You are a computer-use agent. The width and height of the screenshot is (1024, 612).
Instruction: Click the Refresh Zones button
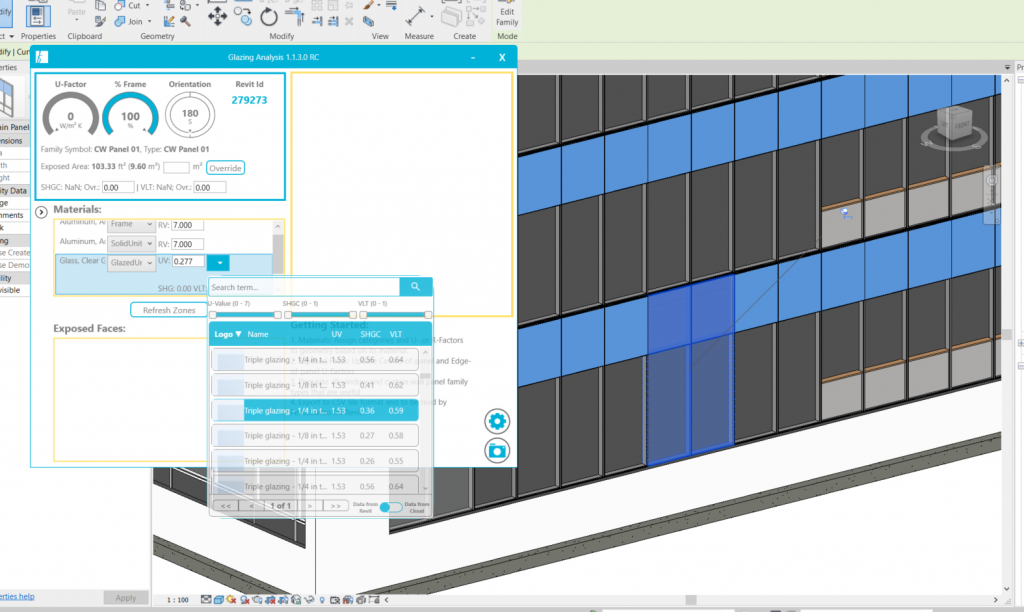point(169,310)
